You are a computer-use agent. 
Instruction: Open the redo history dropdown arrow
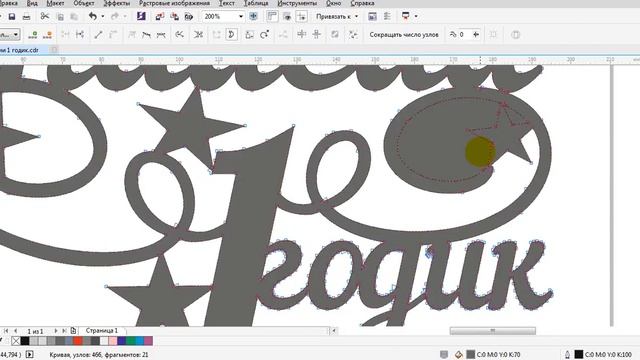coord(124,16)
